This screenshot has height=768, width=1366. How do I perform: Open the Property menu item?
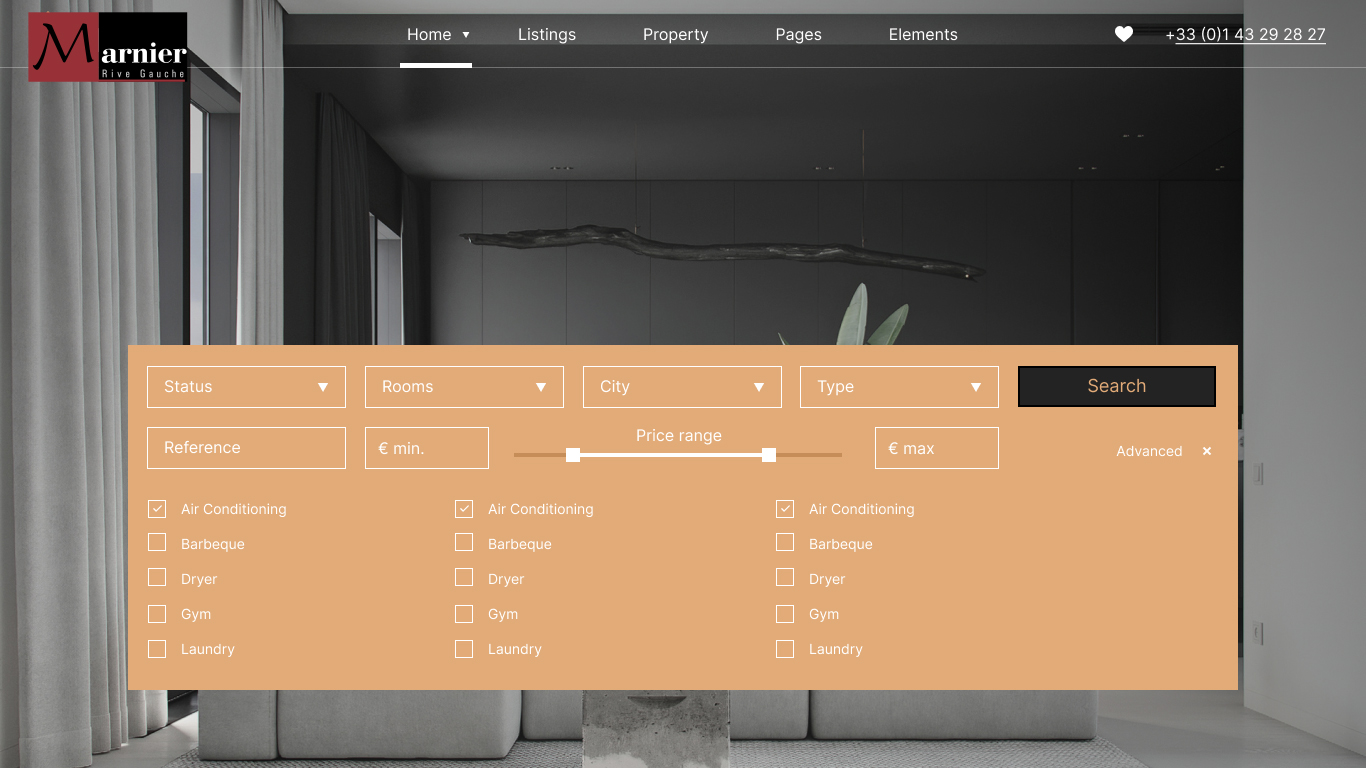click(x=675, y=34)
